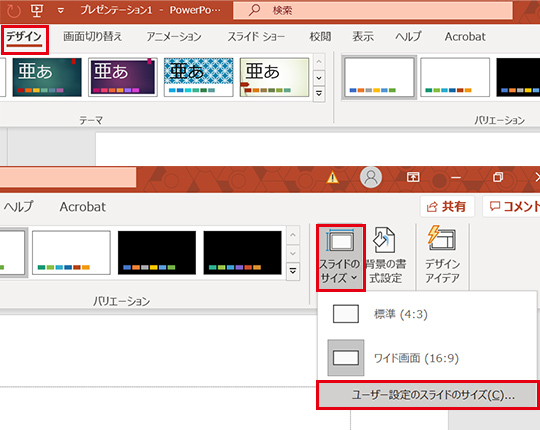Image resolution: width=540 pixels, height=430 pixels.
Task: Click the search box (検索) in title bar
Action: pyautogui.click(x=373, y=10)
